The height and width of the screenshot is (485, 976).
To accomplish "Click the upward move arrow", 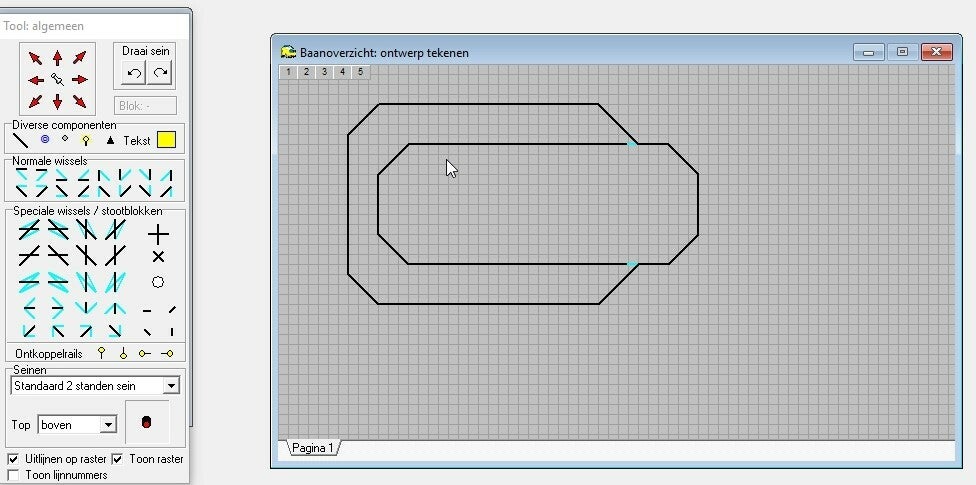I will pyautogui.click(x=57, y=58).
